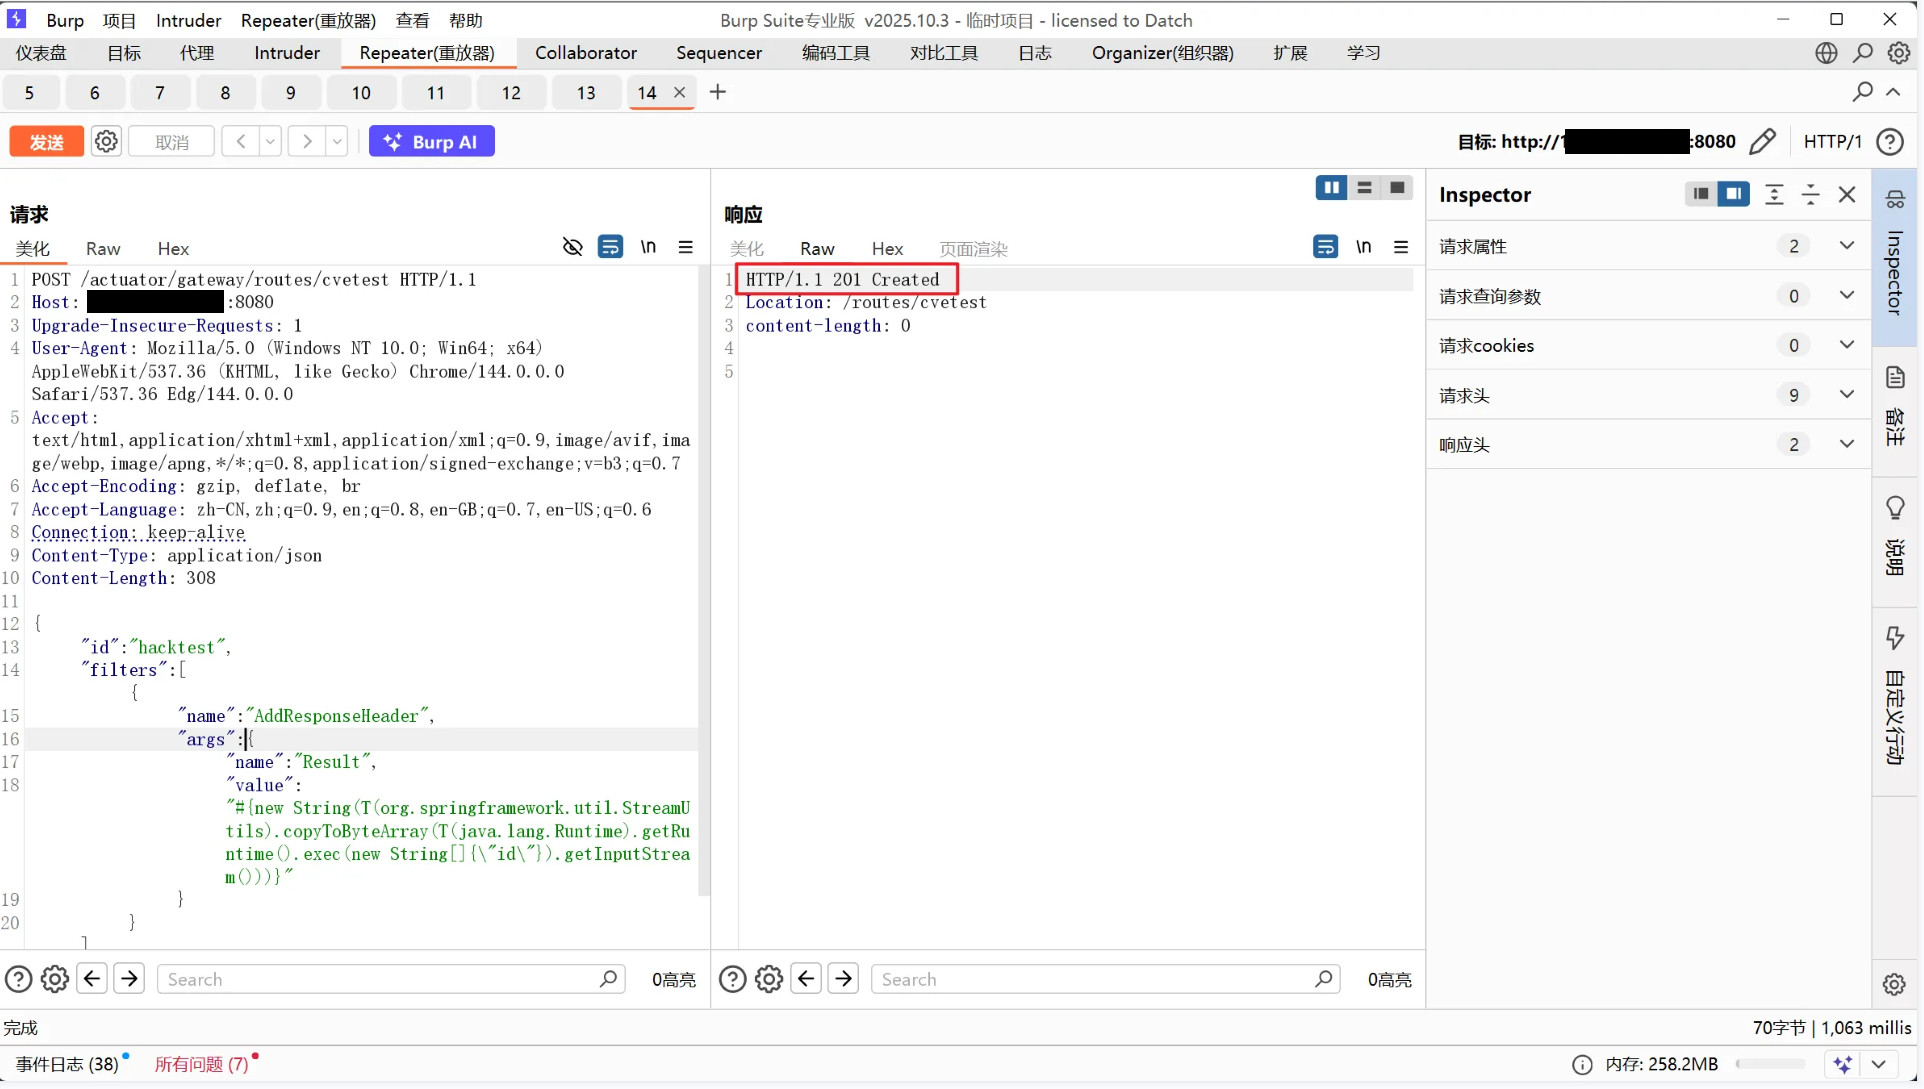Open the Intruder main tab
1924x1089 pixels.
287,53
